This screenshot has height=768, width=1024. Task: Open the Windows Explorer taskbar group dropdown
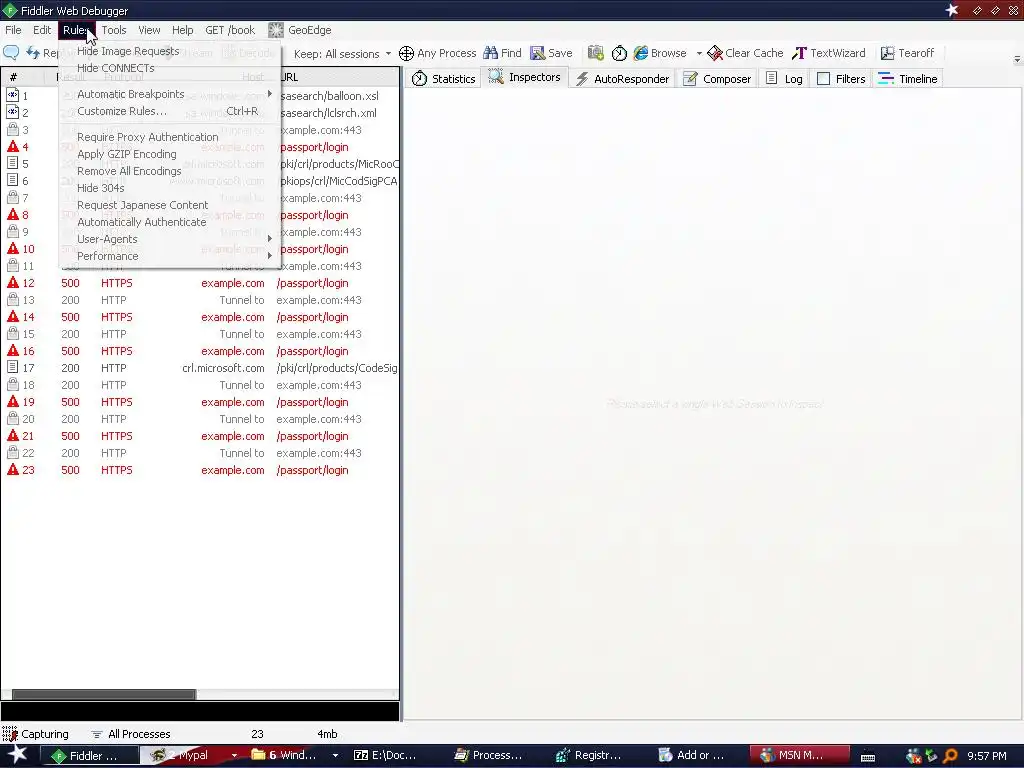tap(335, 756)
